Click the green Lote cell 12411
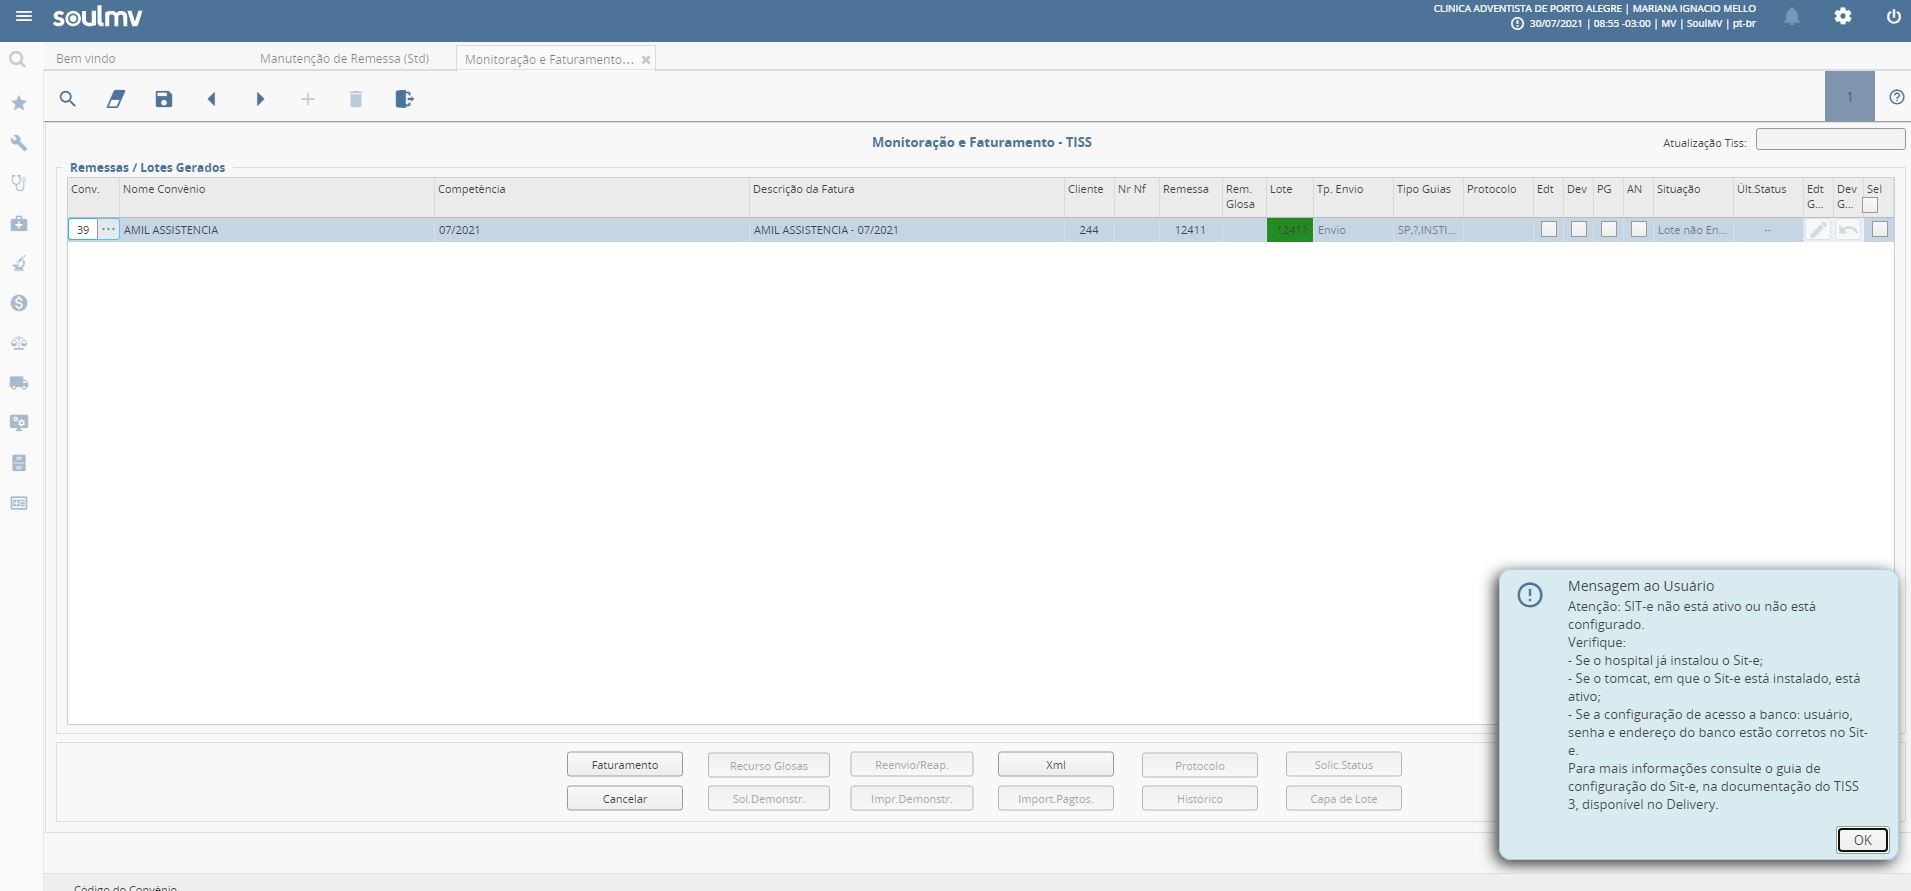Viewport: 1911px width, 891px height. 1290,230
